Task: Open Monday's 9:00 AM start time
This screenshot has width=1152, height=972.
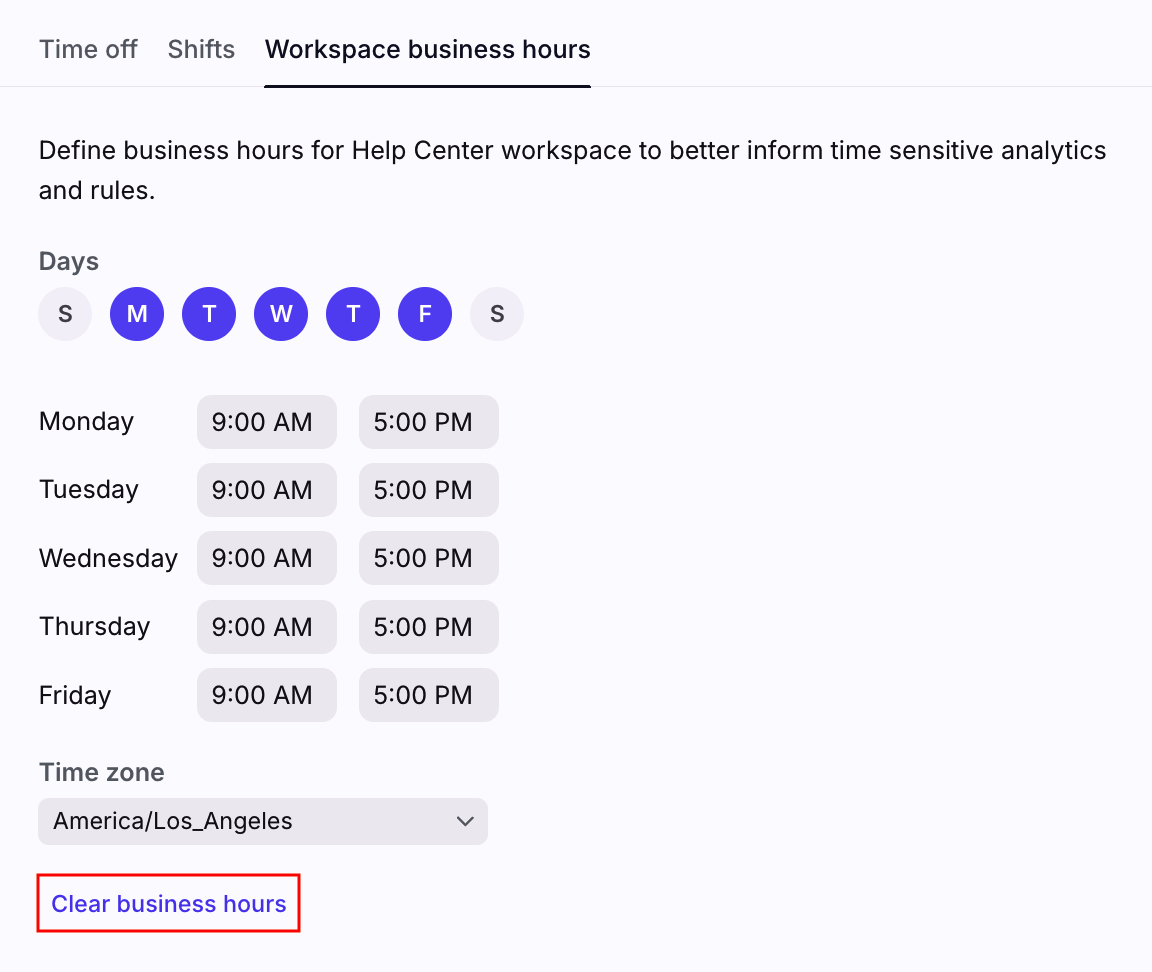Action: click(x=266, y=422)
